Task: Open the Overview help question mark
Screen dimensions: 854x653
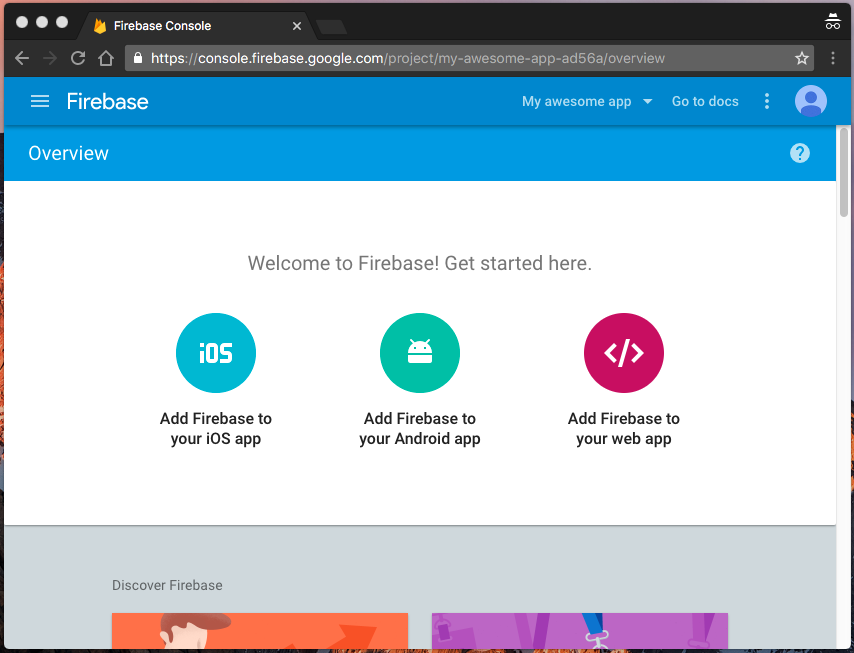Action: pos(800,153)
